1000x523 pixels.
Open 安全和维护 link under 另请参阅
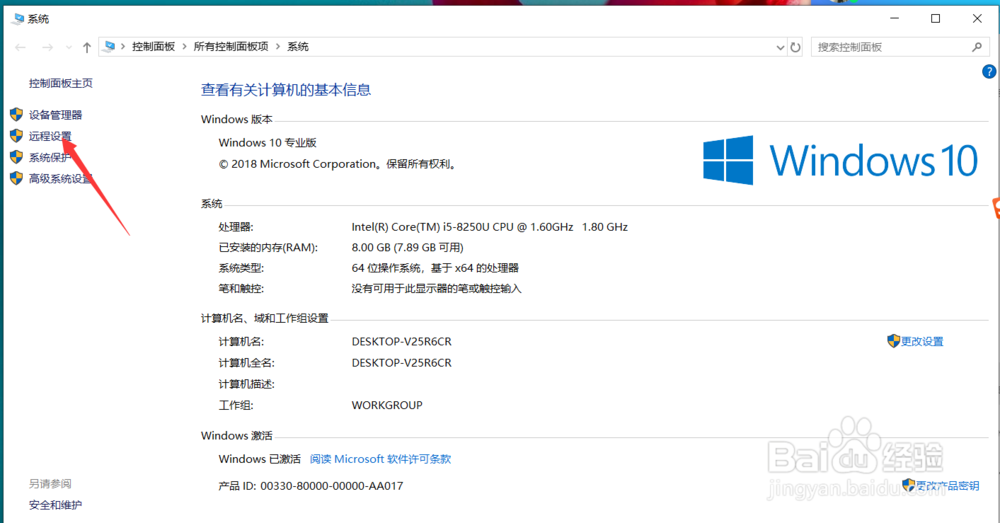coord(55,505)
